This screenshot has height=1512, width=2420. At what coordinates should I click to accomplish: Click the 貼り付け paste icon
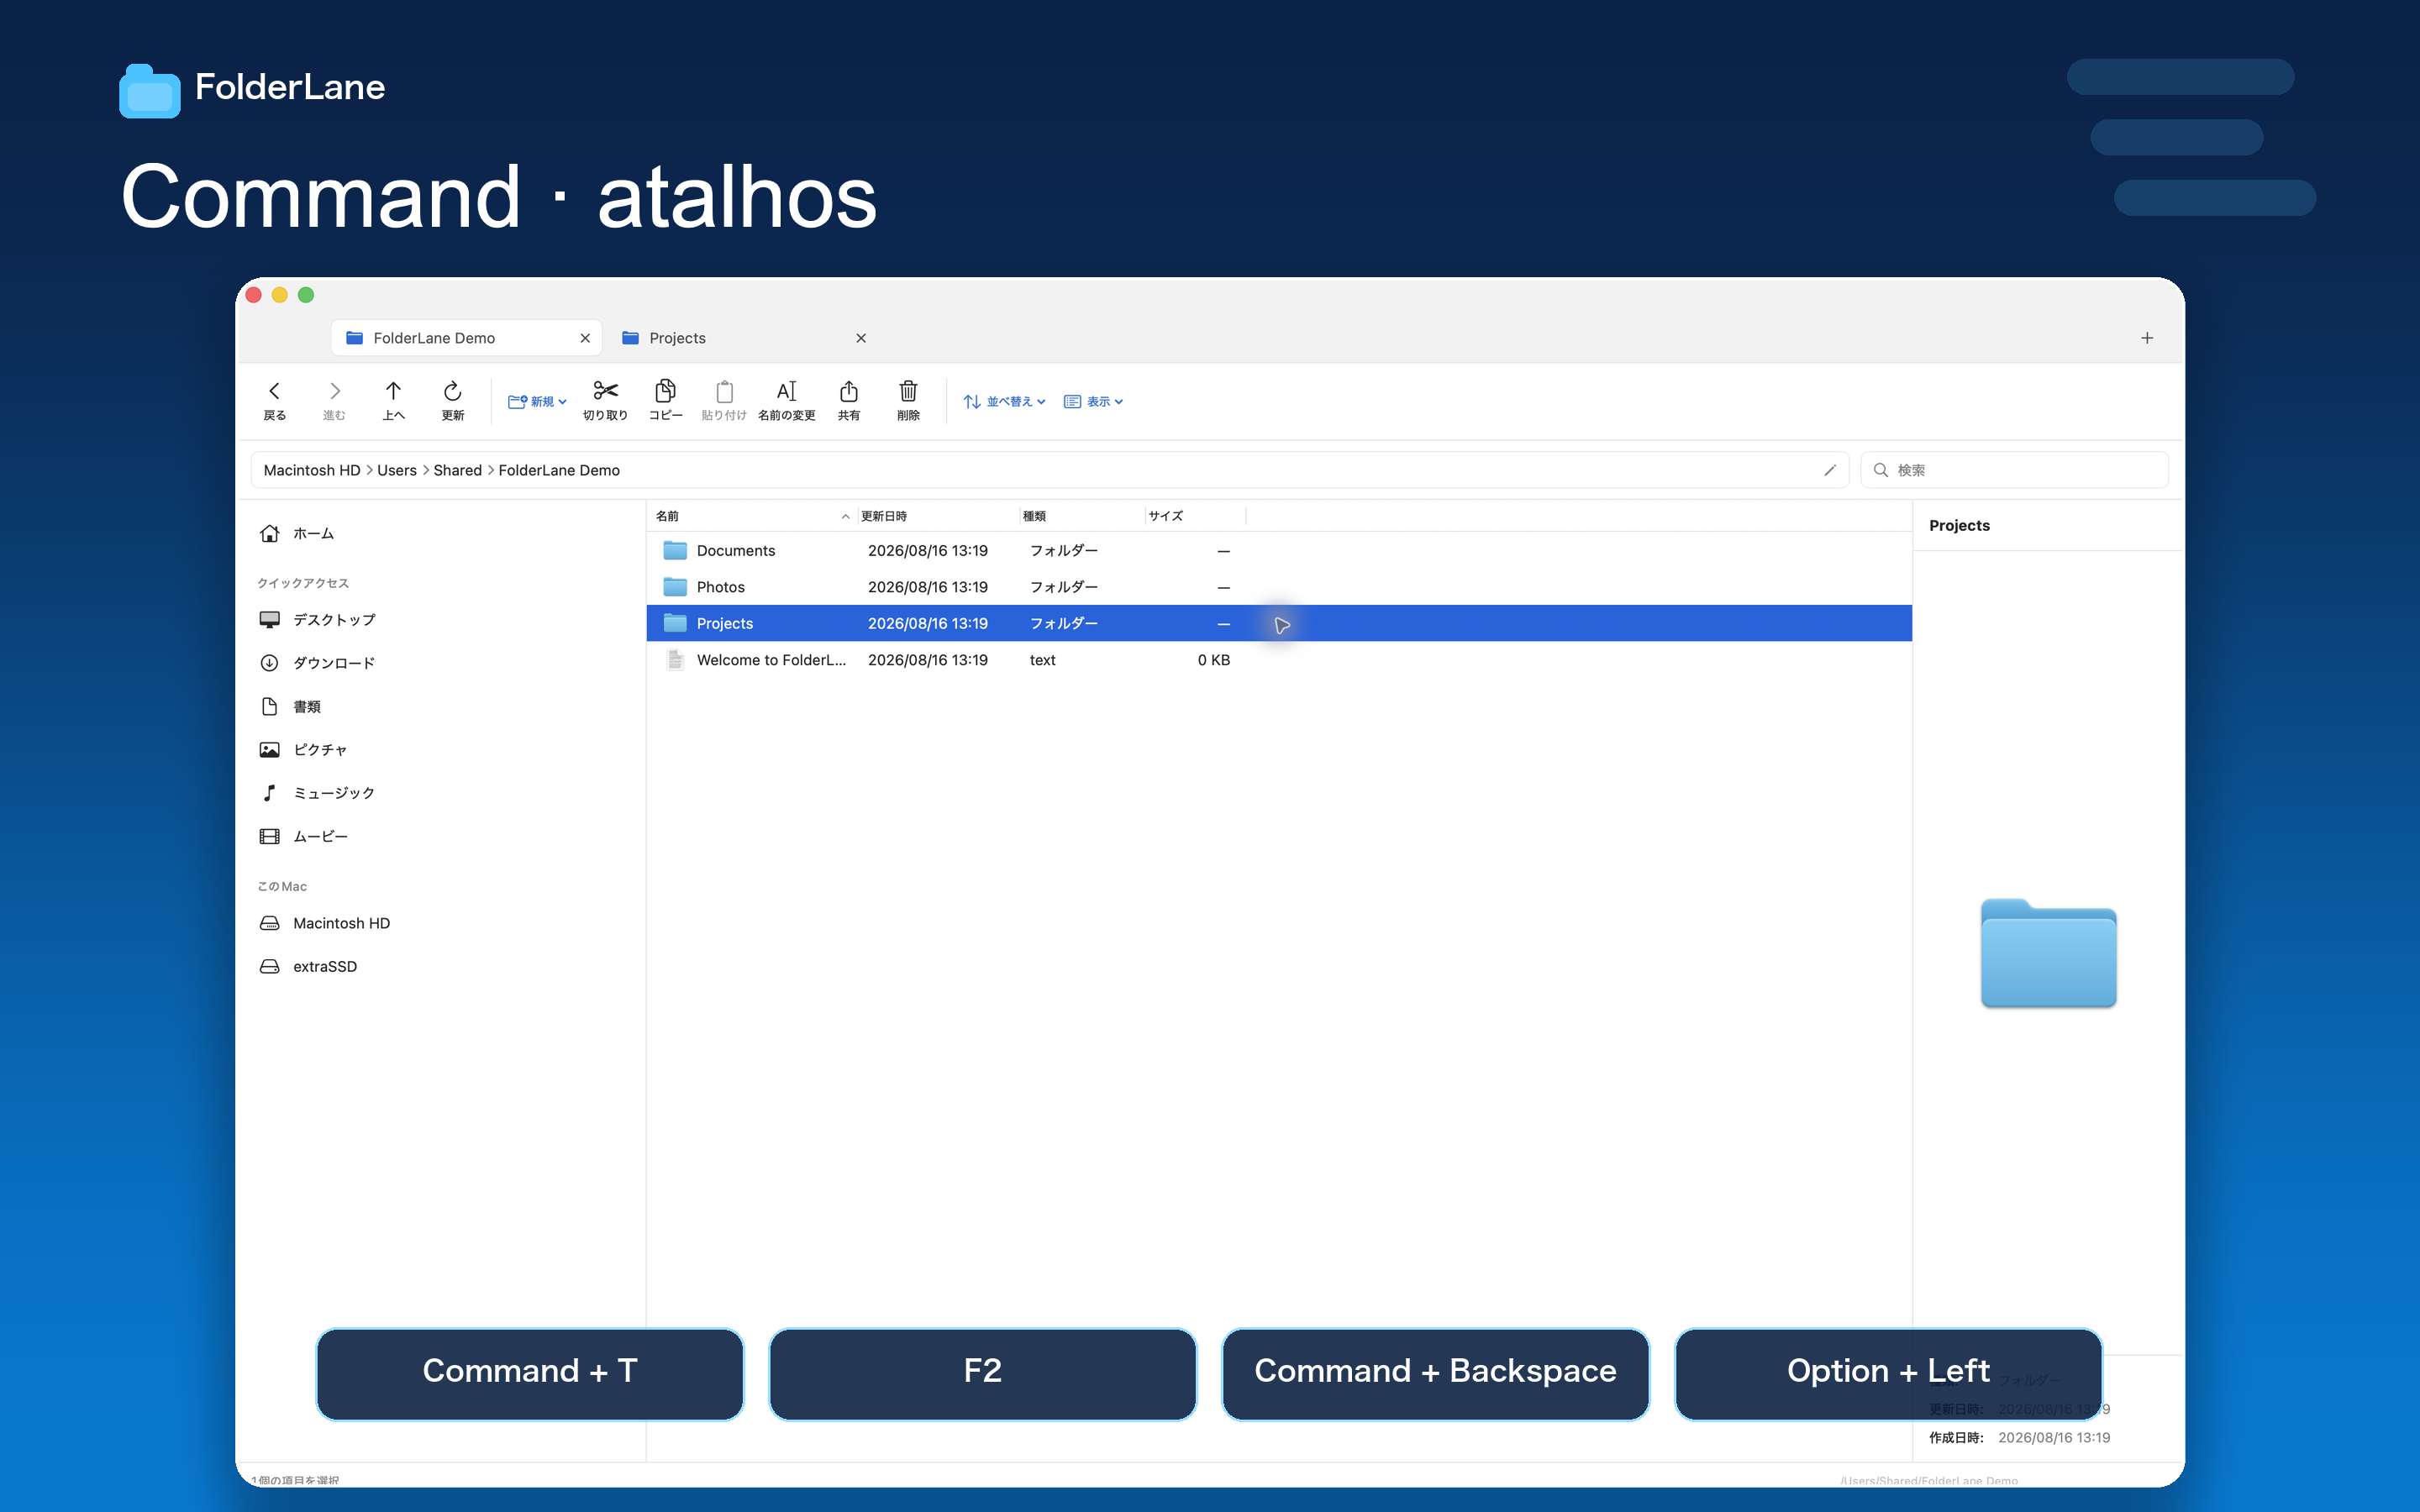pyautogui.click(x=724, y=400)
